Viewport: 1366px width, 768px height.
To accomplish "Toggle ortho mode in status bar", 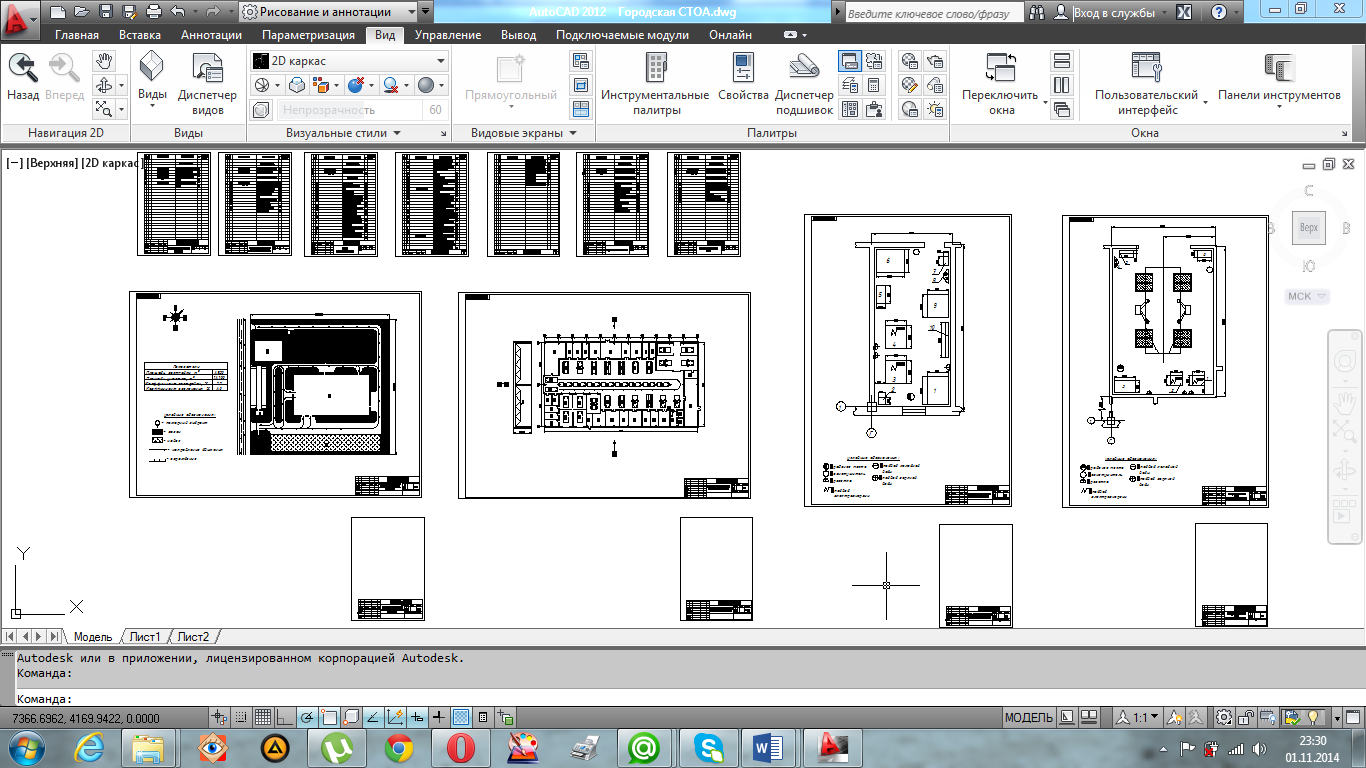I will pos(284,718).
